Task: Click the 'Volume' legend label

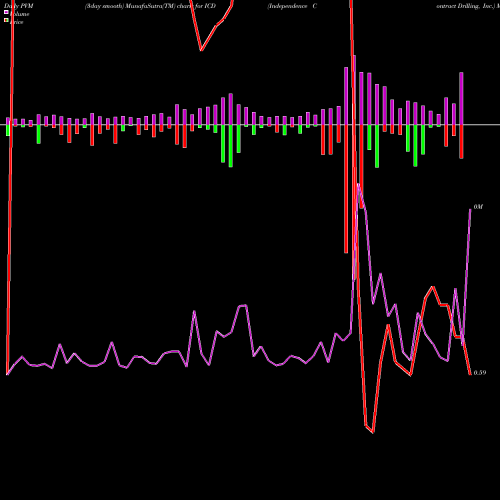Action: [x=19, y=14]
